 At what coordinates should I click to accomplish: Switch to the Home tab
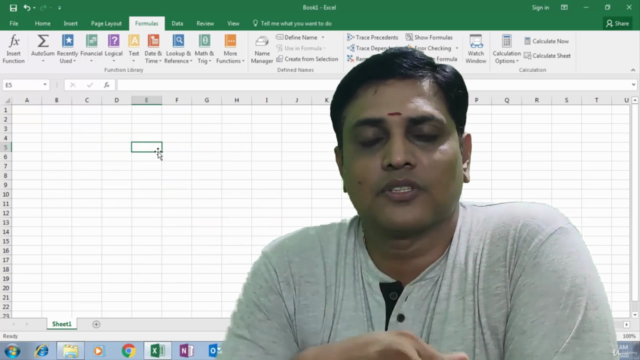(x=42, y=23)
